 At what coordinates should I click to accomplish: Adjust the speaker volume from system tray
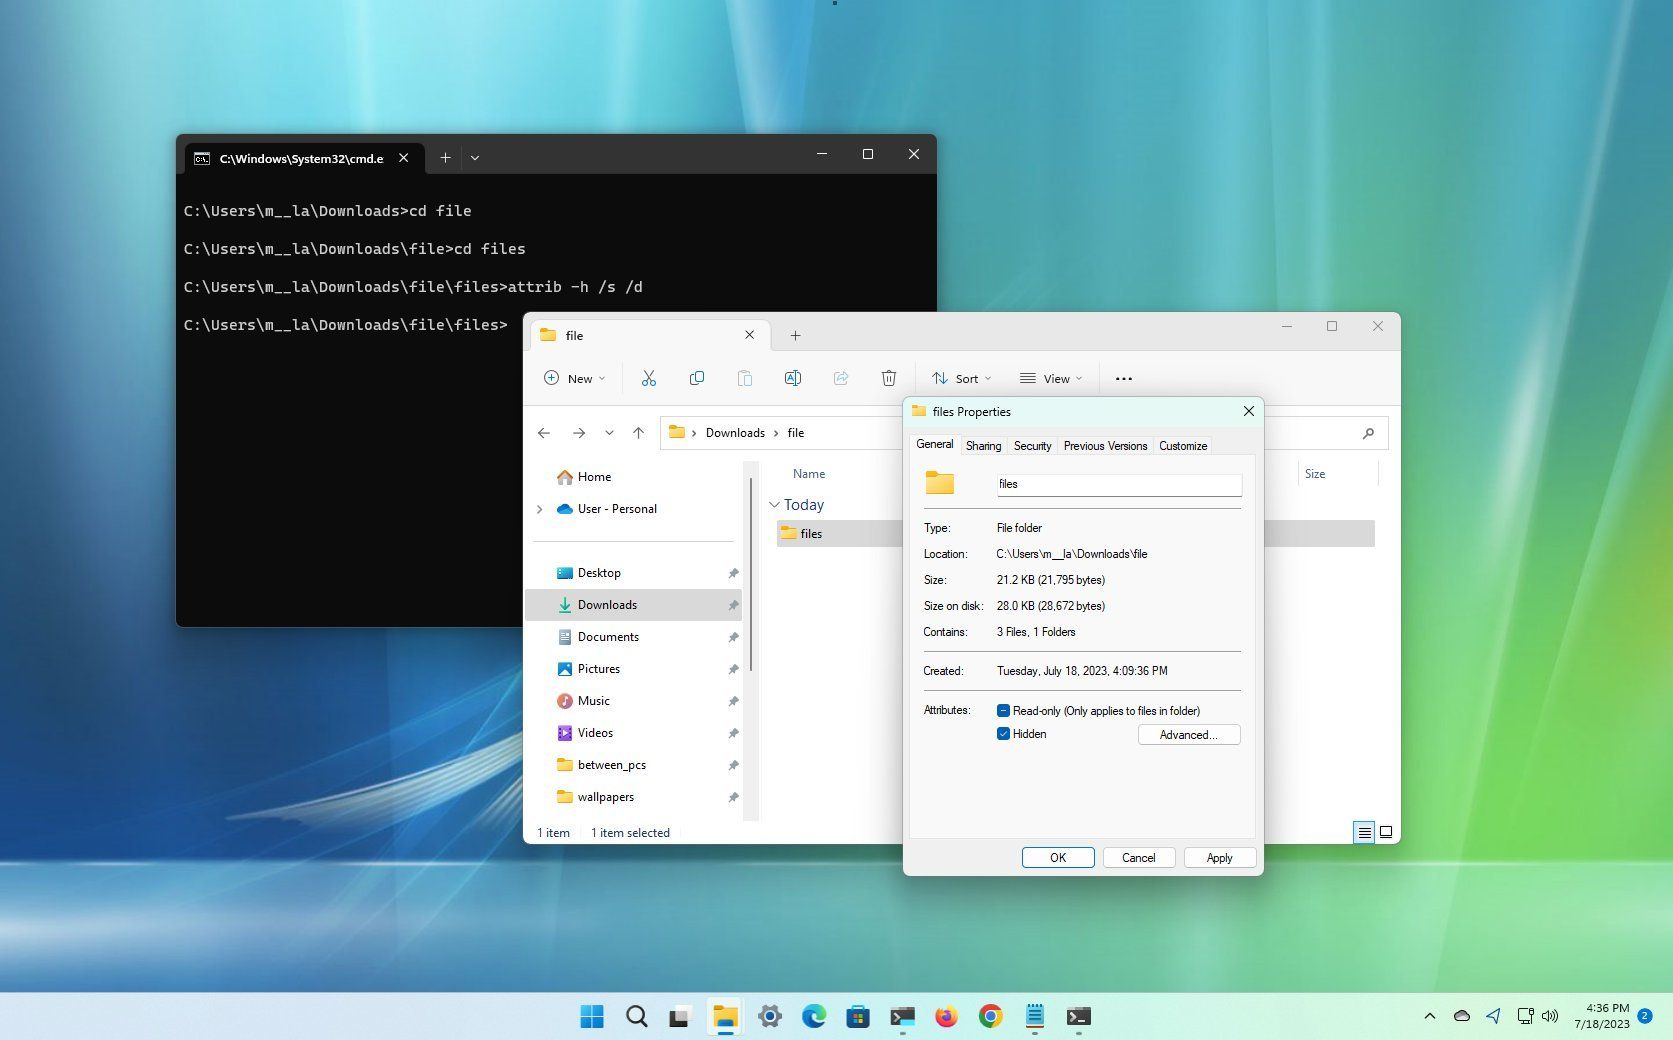click(x=1551, y=1015)
